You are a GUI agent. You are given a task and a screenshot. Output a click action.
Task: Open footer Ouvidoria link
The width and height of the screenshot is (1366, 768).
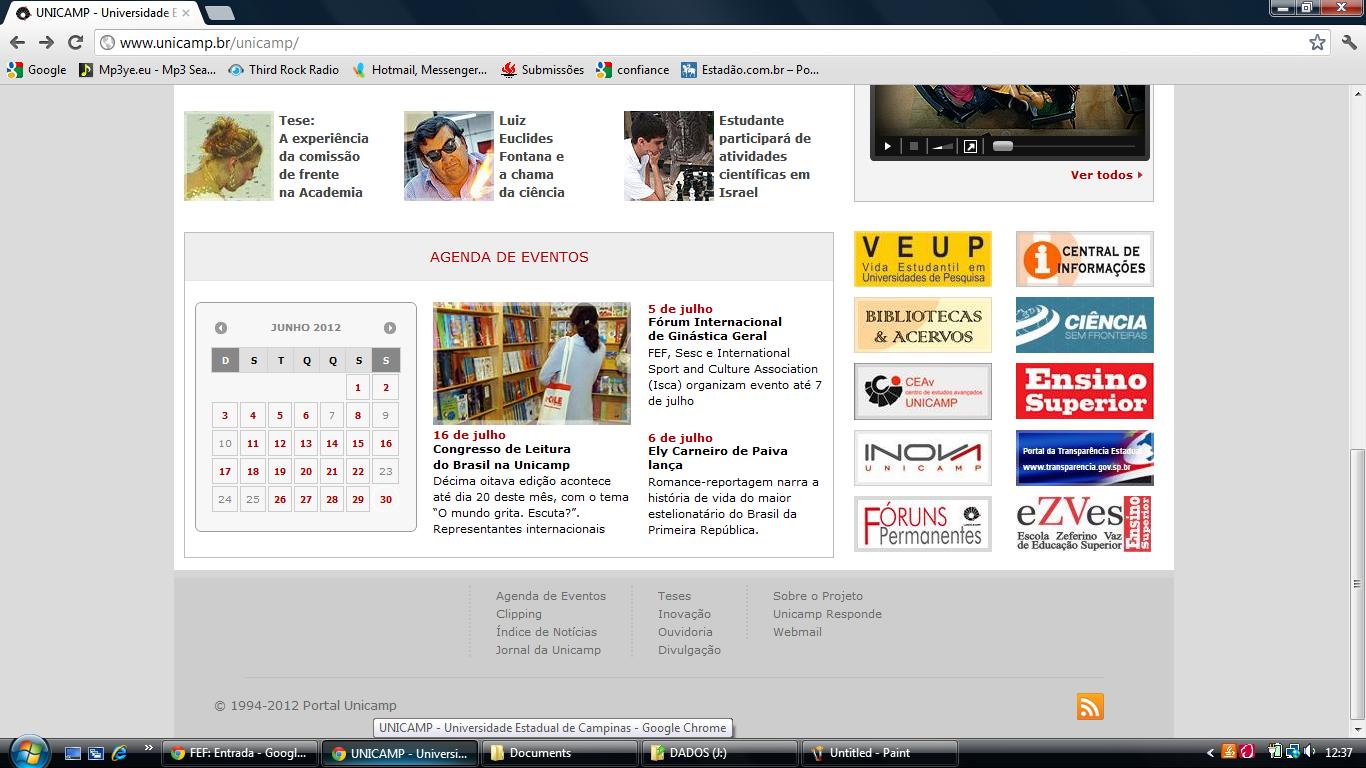(685, 632)
